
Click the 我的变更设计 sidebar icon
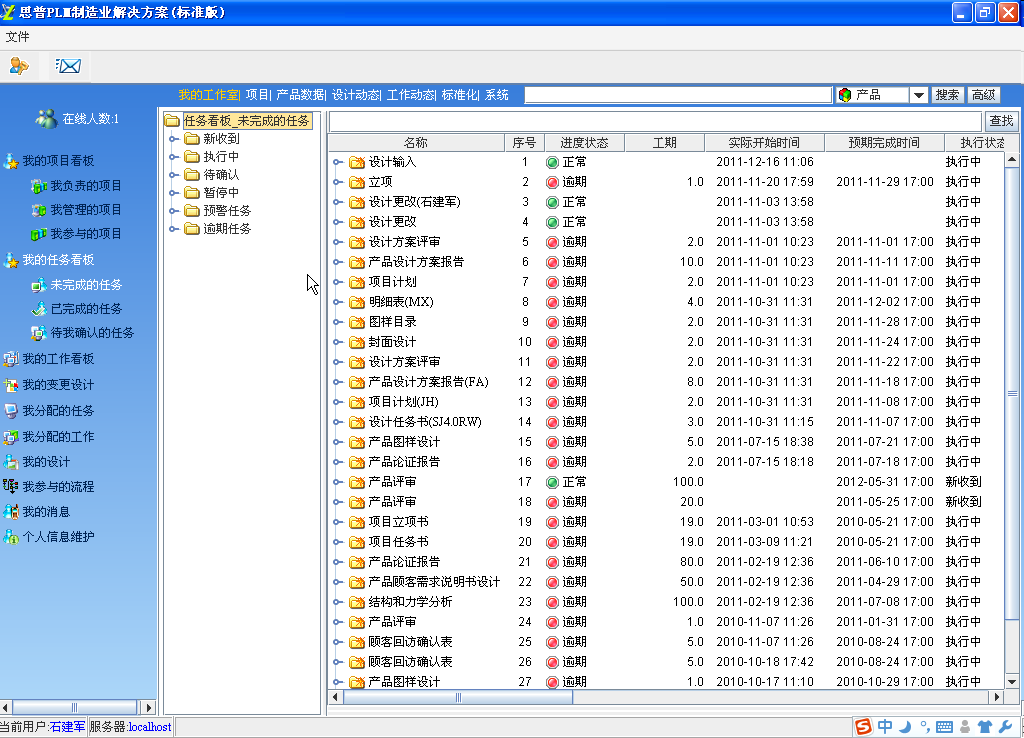click(x=11, y=385)
